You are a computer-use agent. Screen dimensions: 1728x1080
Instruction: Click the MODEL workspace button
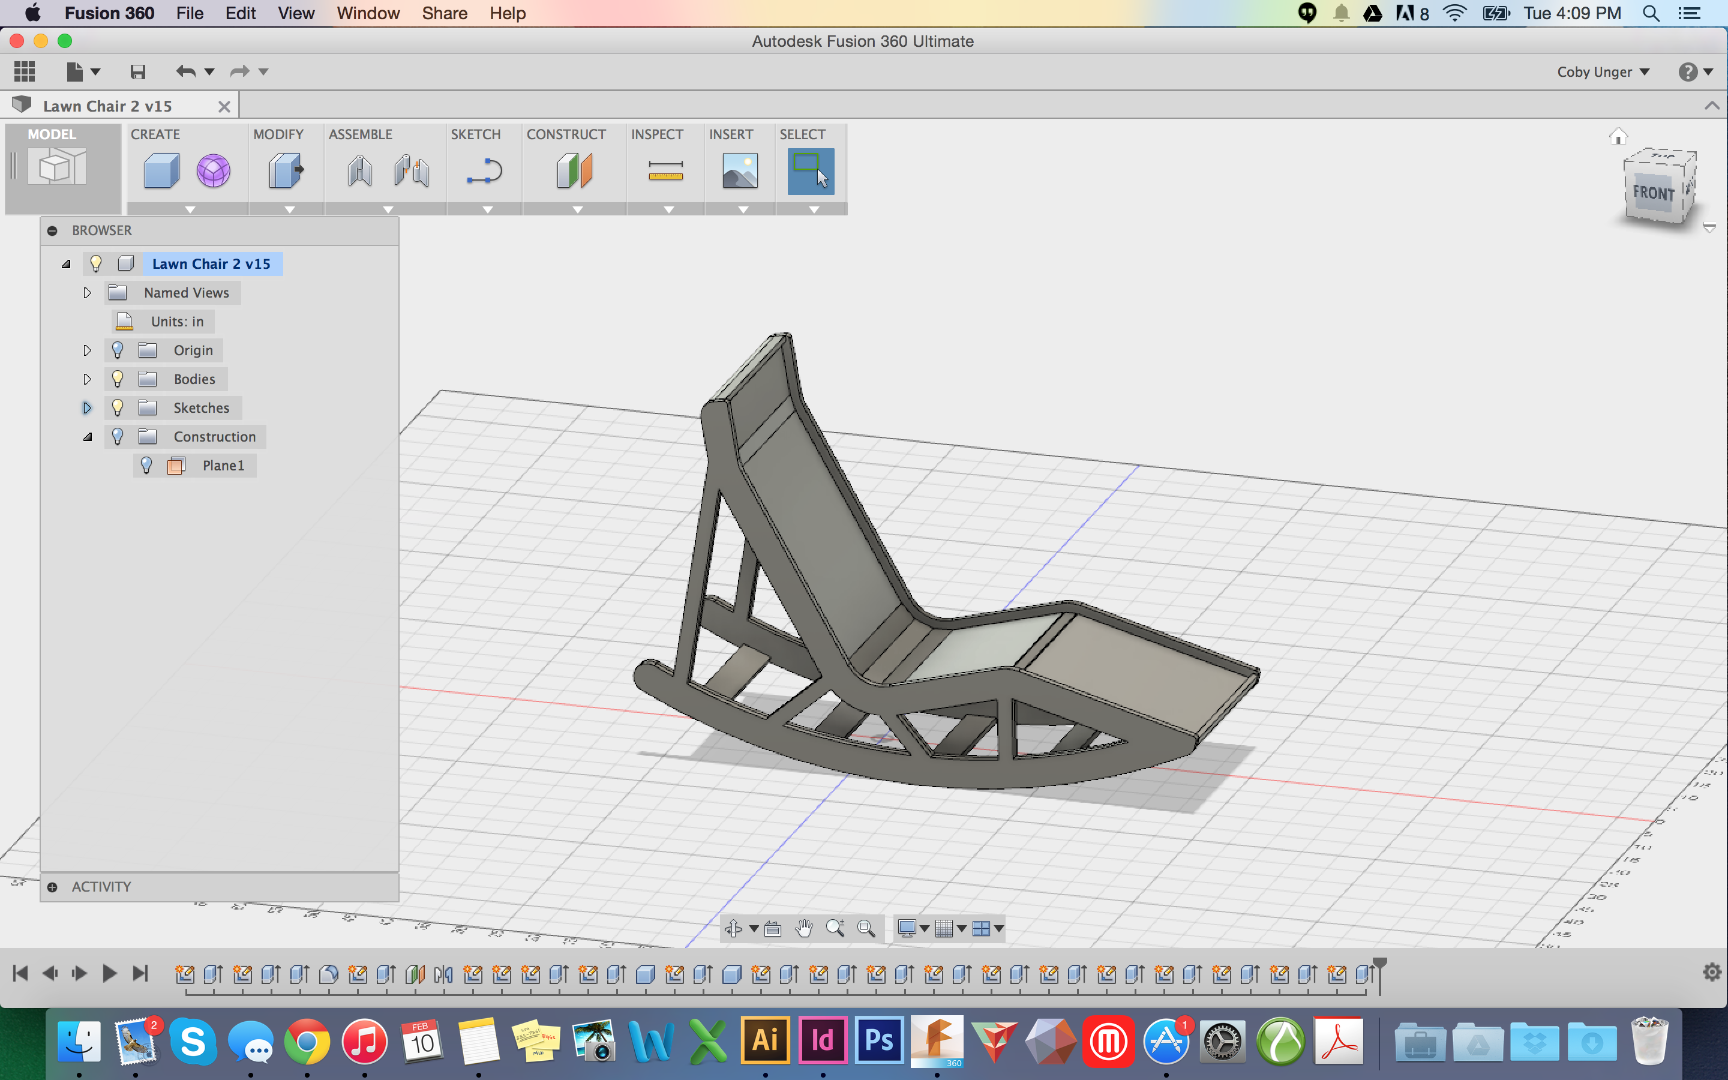tap(62, 168)
